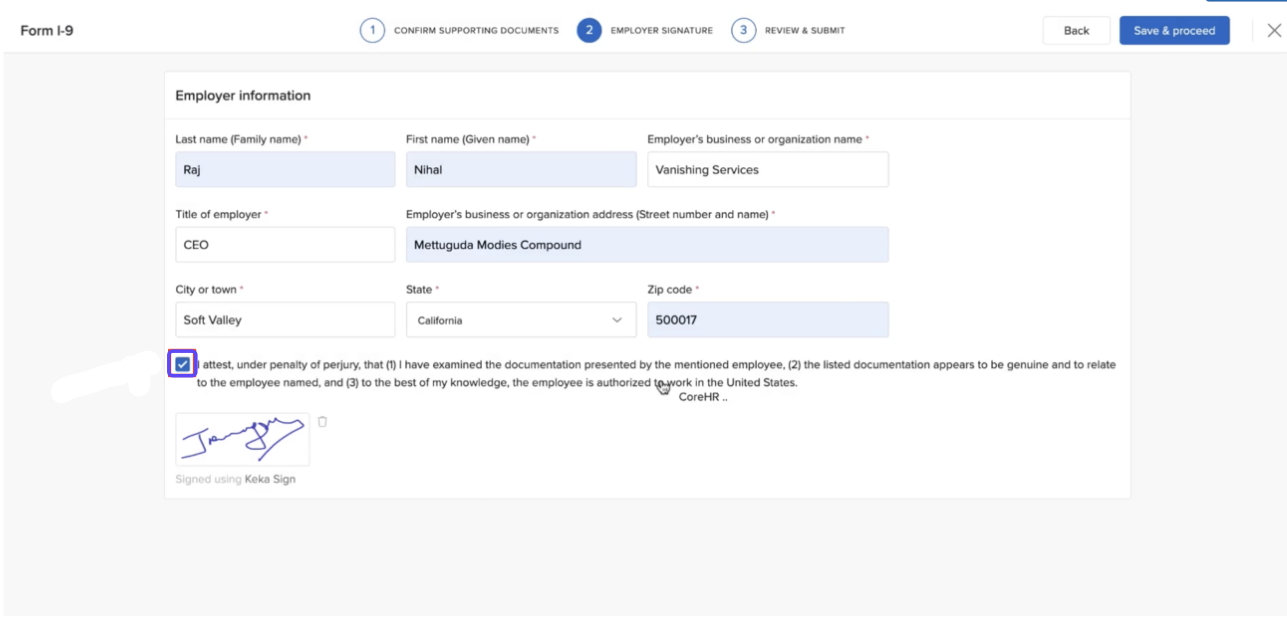Click the employer signature image

(242, 439)
